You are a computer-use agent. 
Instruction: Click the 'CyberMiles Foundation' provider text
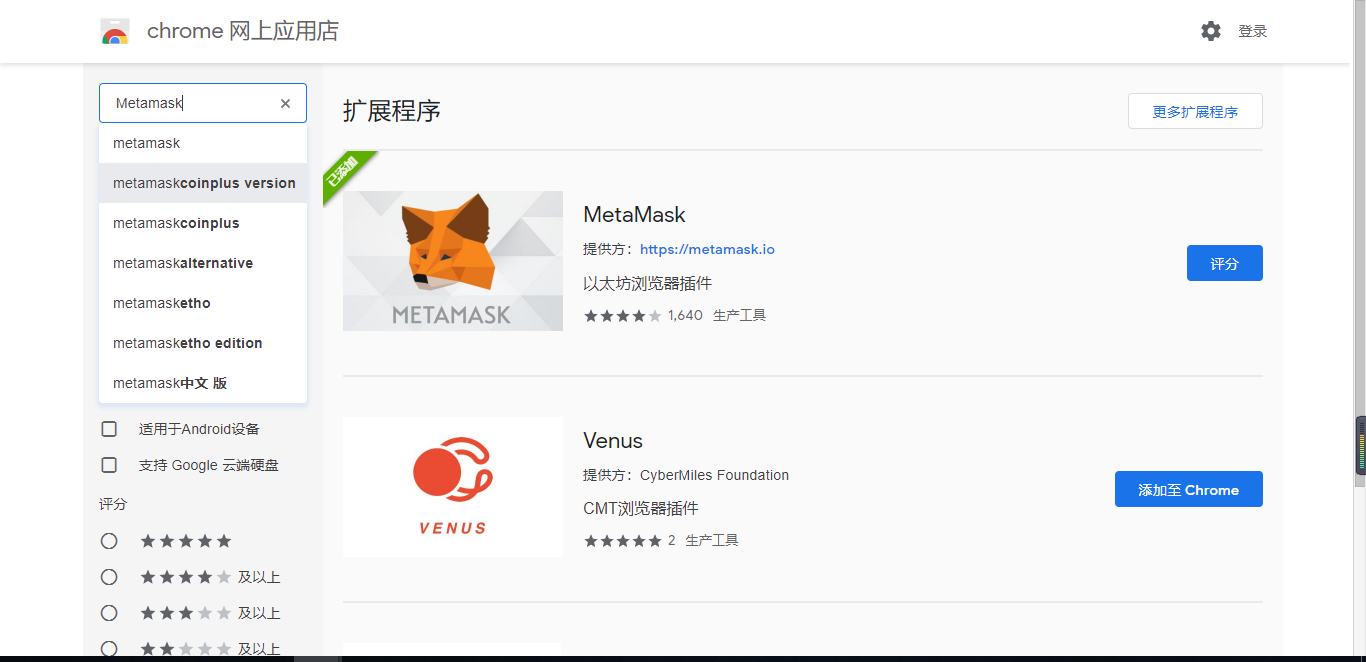point(714,475)
